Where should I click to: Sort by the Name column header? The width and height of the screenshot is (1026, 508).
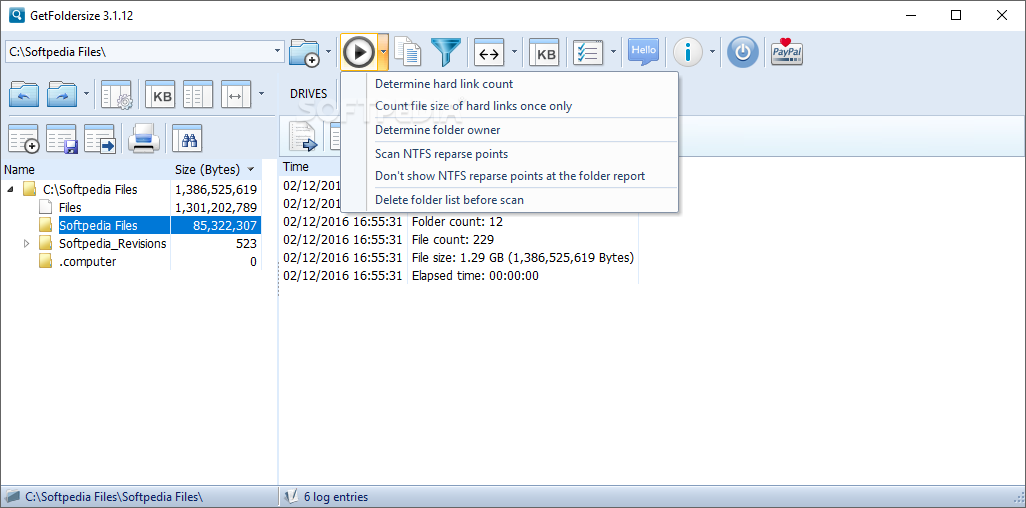pyautogui.click(x=86, y=170)
